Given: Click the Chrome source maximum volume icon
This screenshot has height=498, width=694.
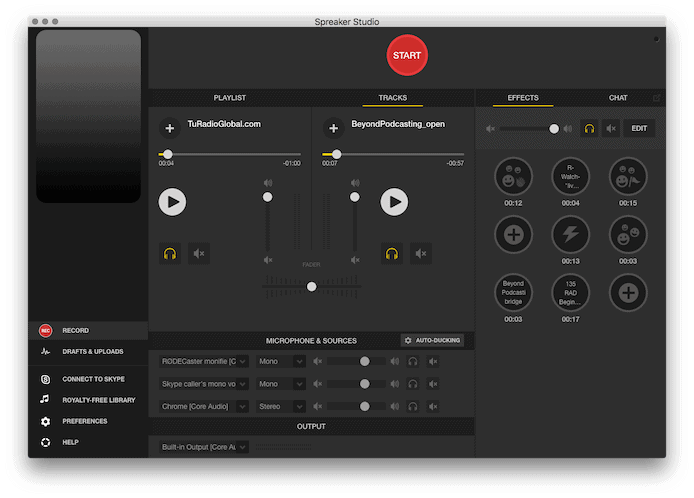Looking at the screenshot, I should 394,406.
